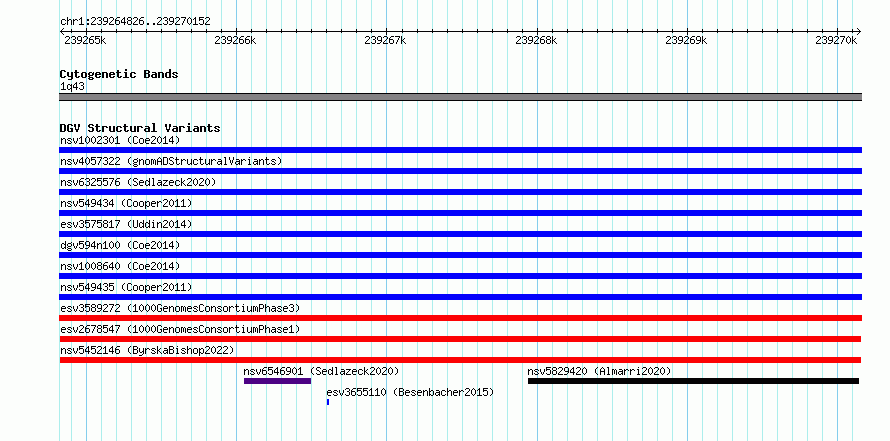Select the dgv594n100 blue variant bar
Image resolution: width=890 pixels, height=441 pixels.
click(x=460, y=255)
